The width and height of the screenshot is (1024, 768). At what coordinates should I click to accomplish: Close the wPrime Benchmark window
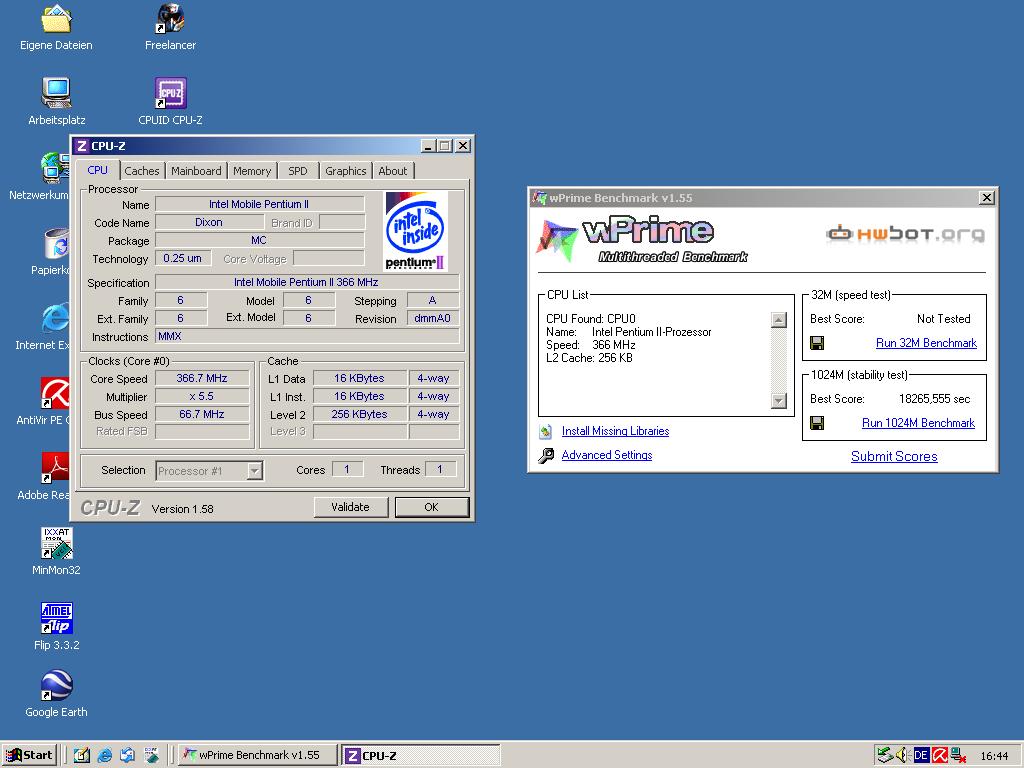[x=987, y=197]
